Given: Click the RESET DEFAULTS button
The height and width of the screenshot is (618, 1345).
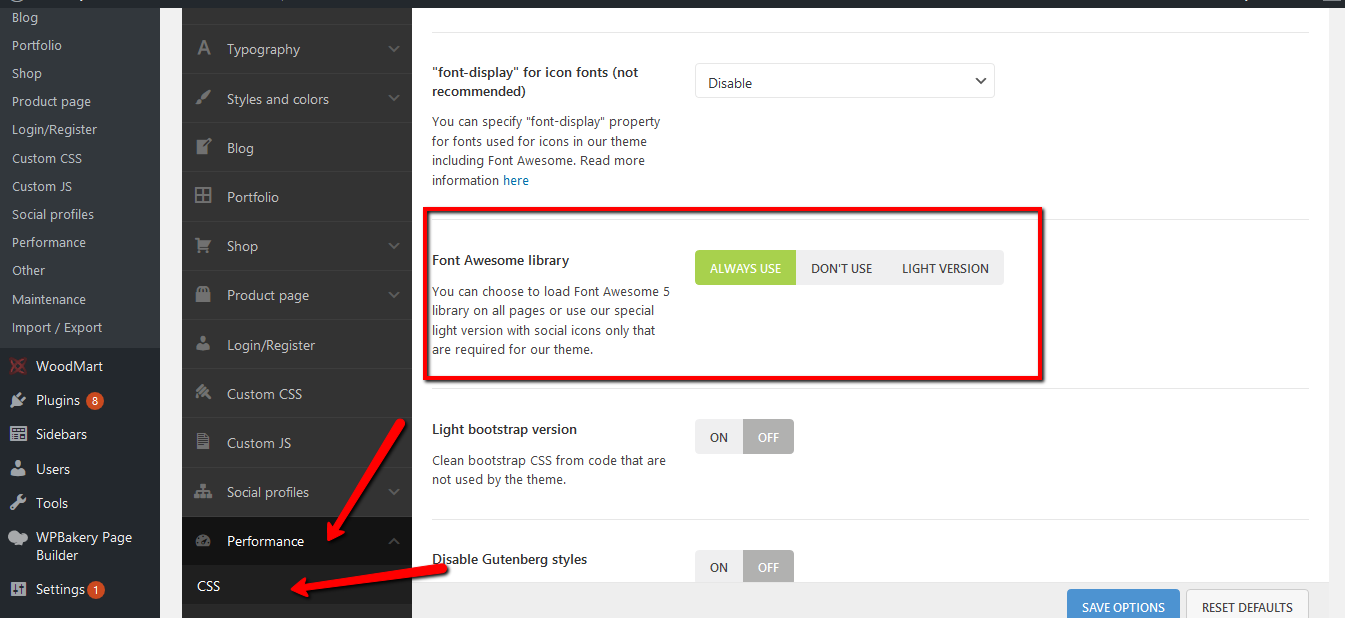Looking at the screenshot, I should coord(1247,606).
